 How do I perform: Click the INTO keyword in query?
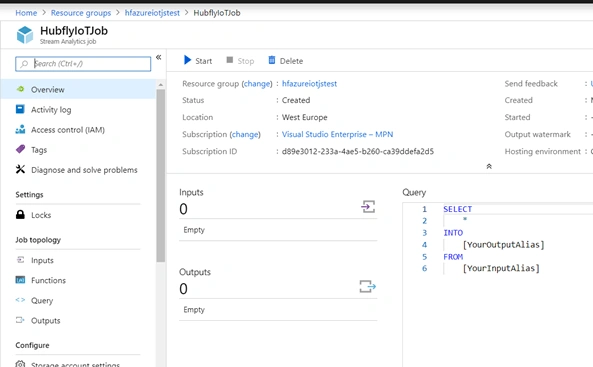(x=453, y=233)
